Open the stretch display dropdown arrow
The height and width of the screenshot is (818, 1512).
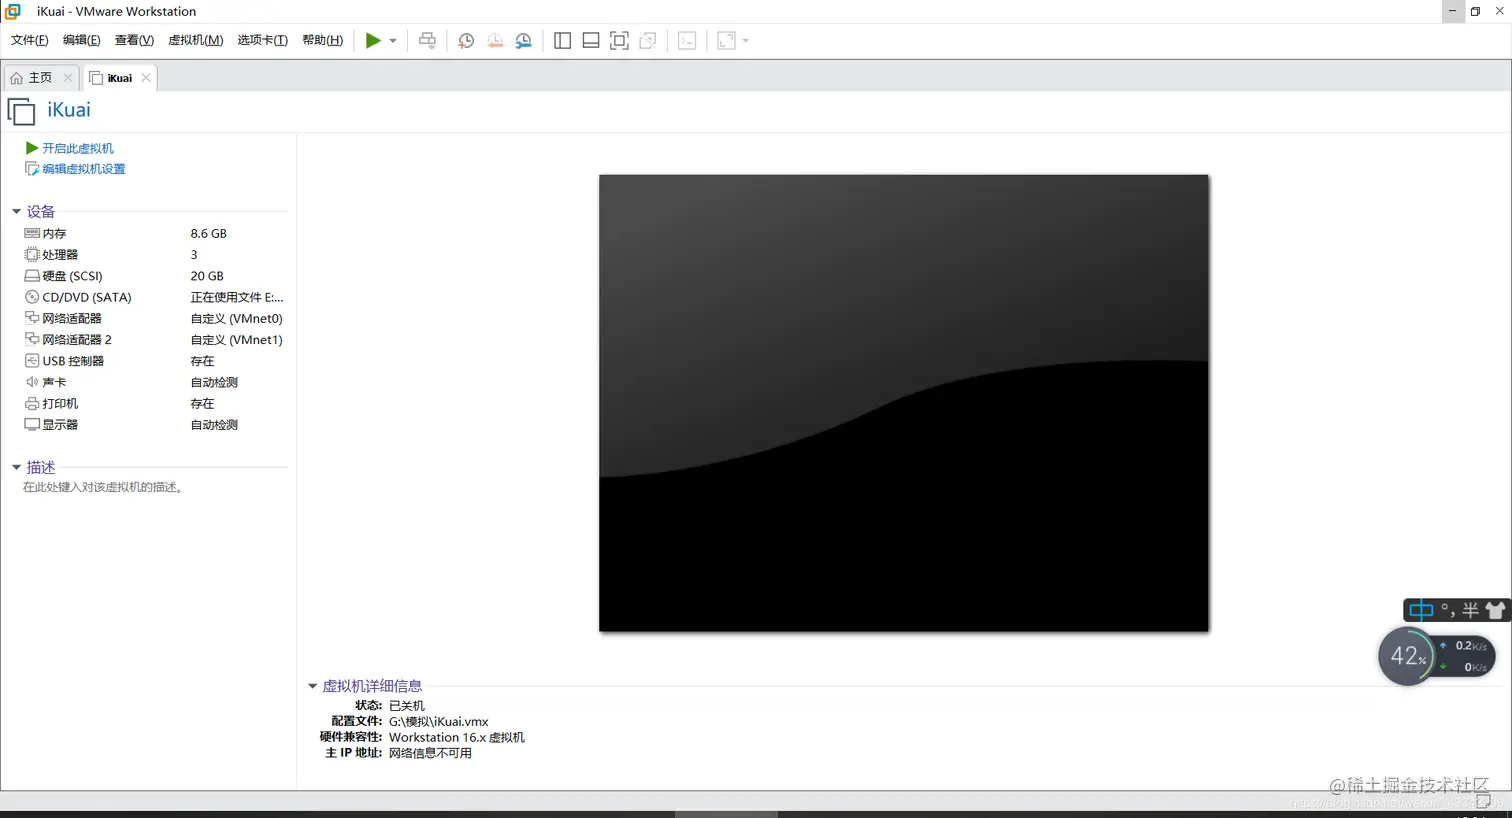click(x=746, y=41)
